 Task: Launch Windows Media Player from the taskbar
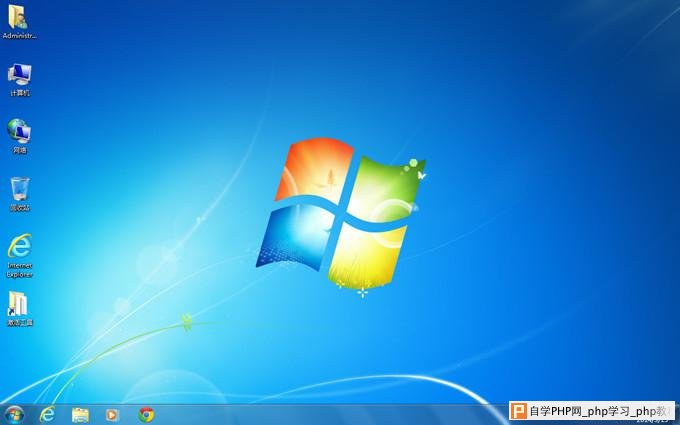coord(112,415)
